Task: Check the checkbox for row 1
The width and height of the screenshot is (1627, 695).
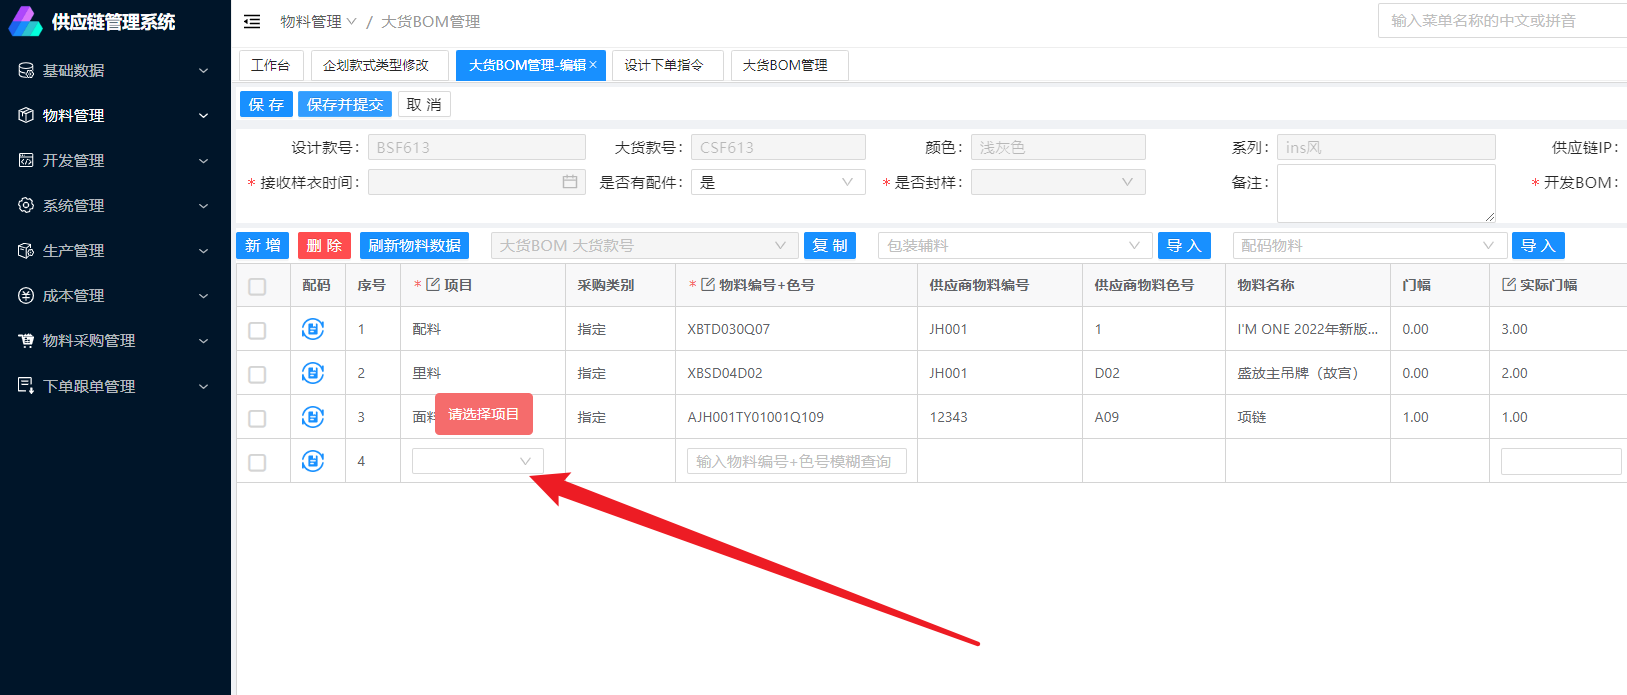Action: pyautogui.click(x=257, y=331)
